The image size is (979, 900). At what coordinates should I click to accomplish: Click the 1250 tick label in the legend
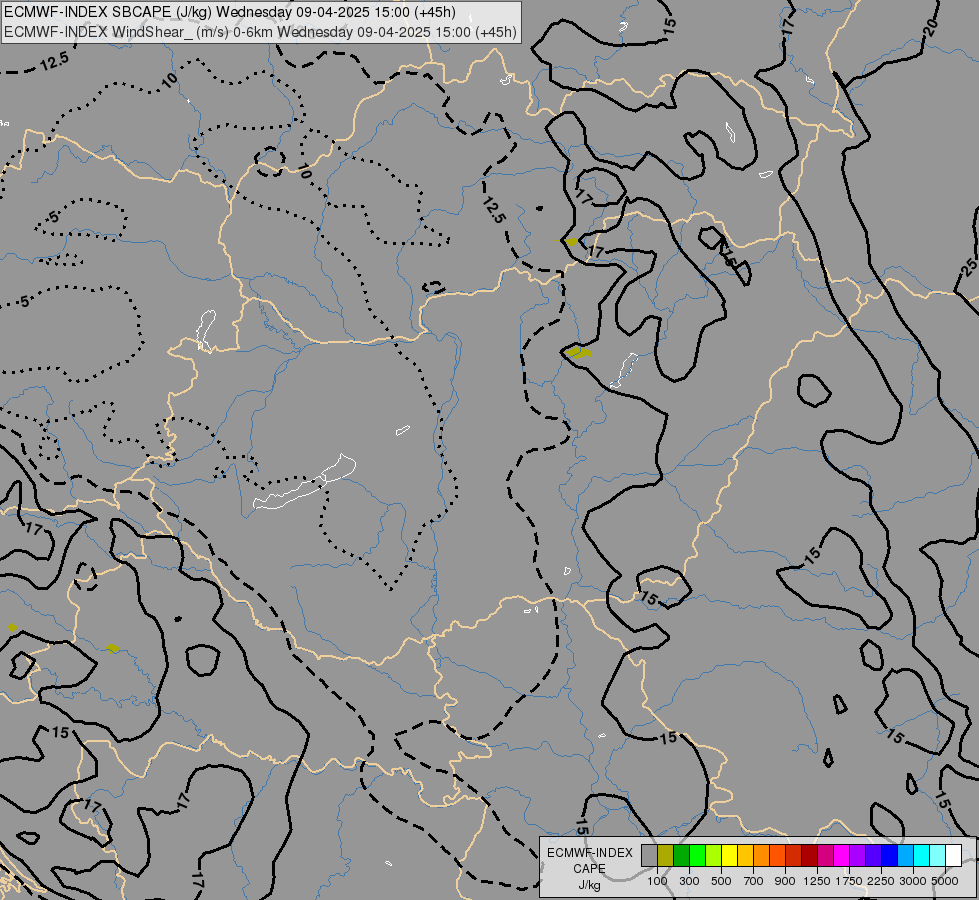click(817, 881)
